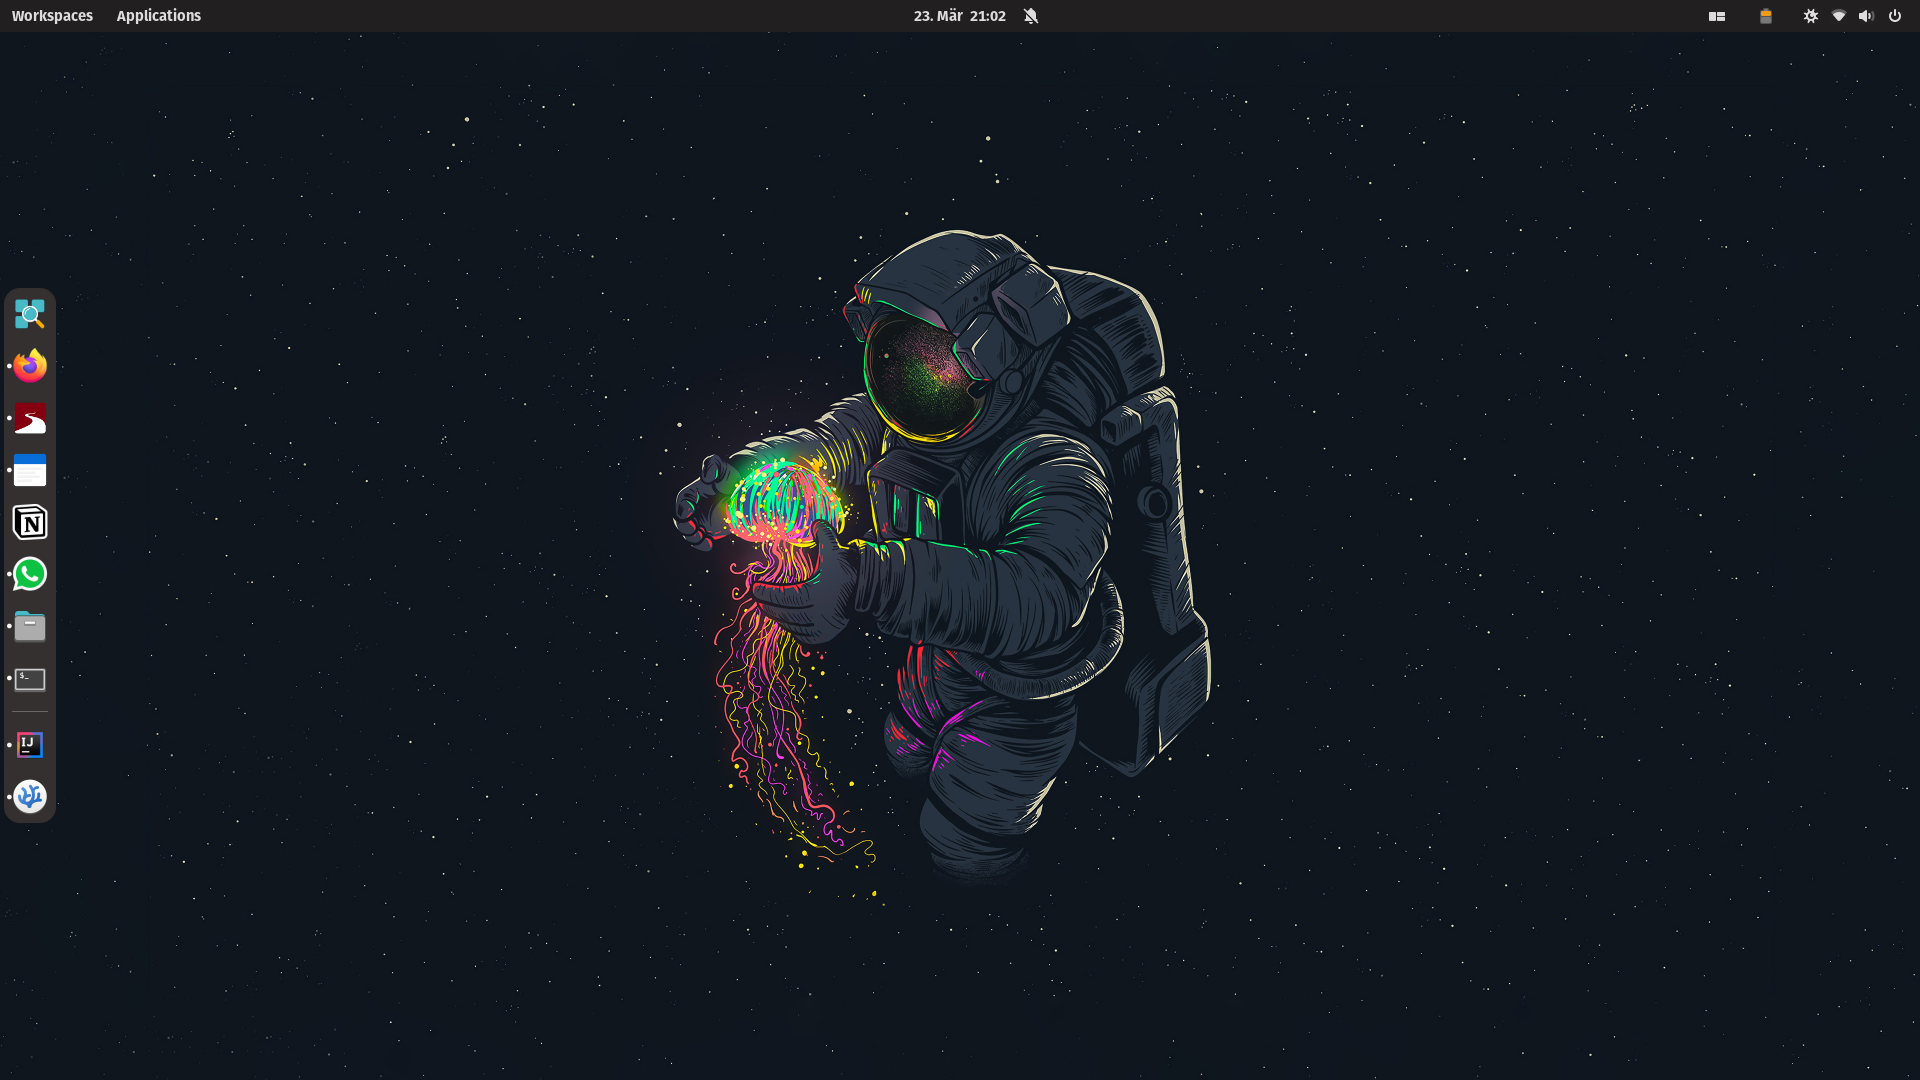
Task: Launch the Terminal from the dock
Action: click(x=30, y=679)
